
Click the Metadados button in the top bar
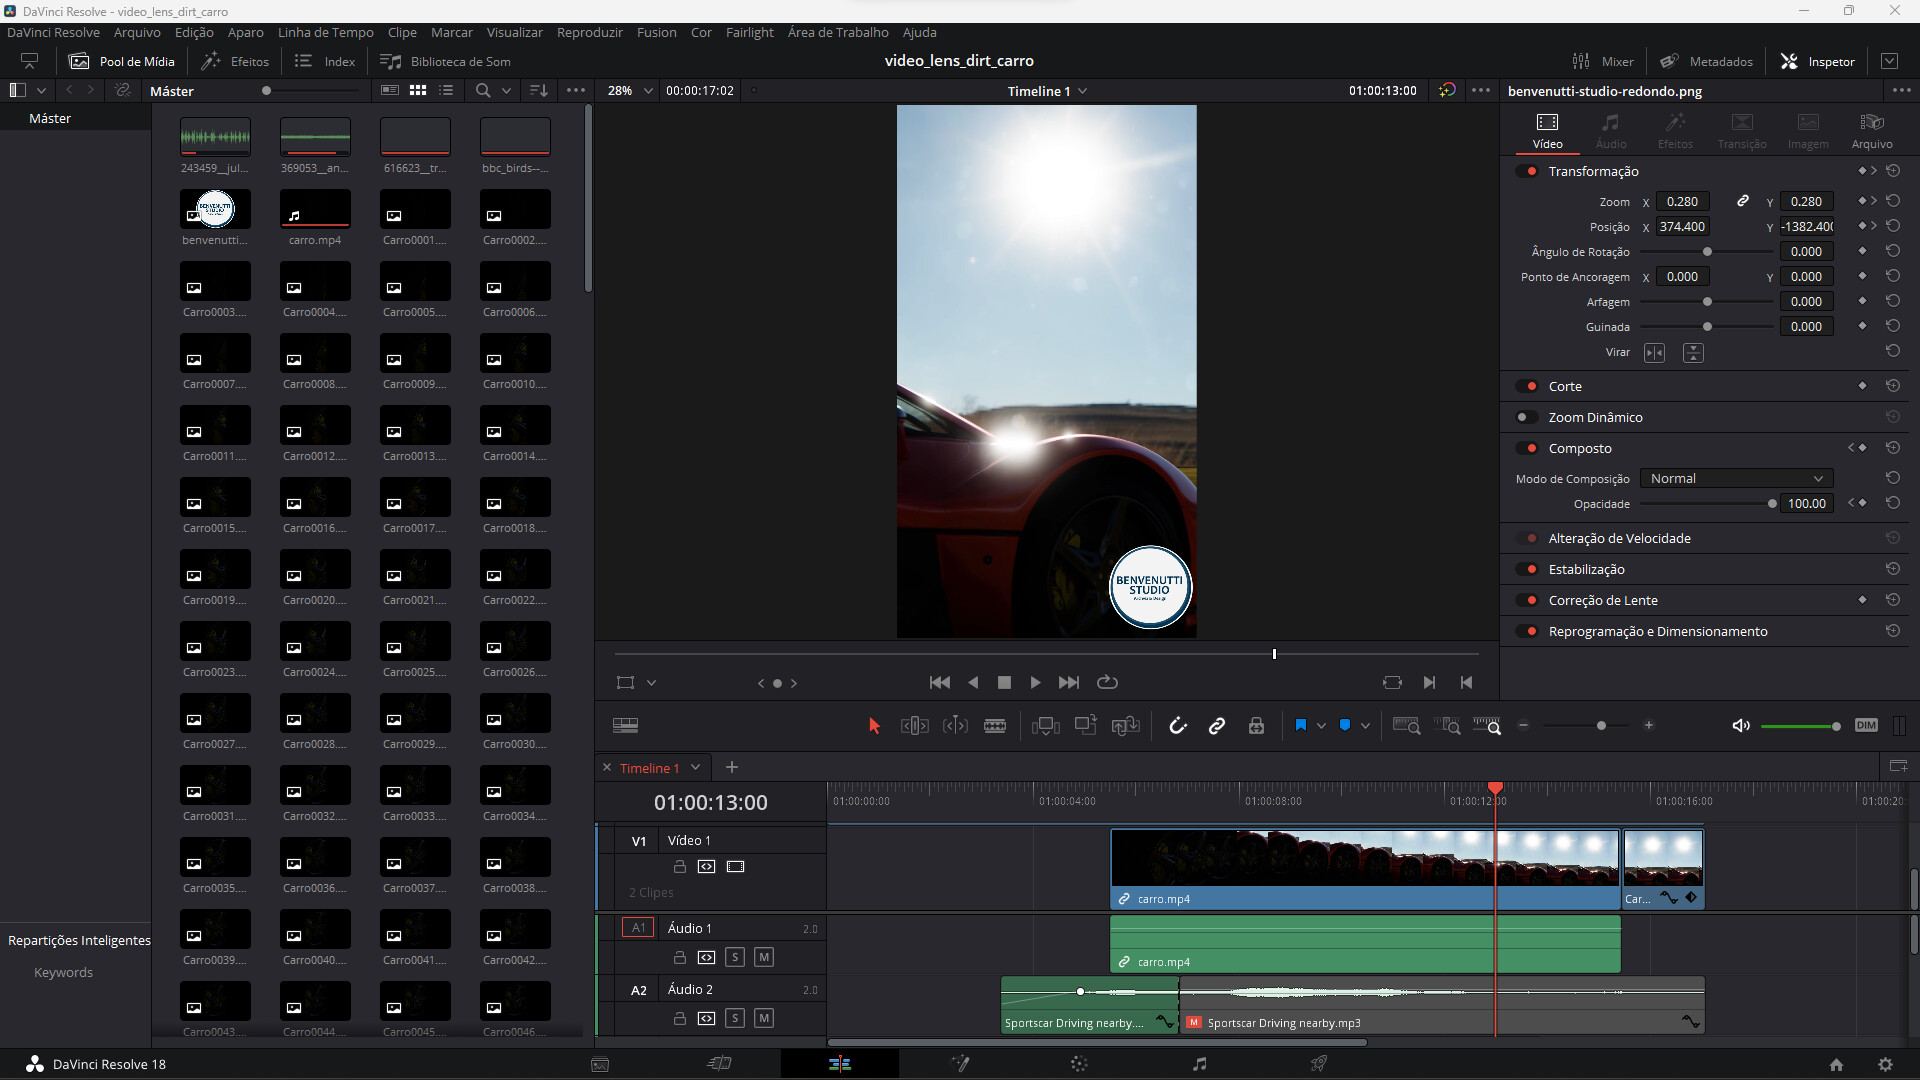pos(1706,60)
